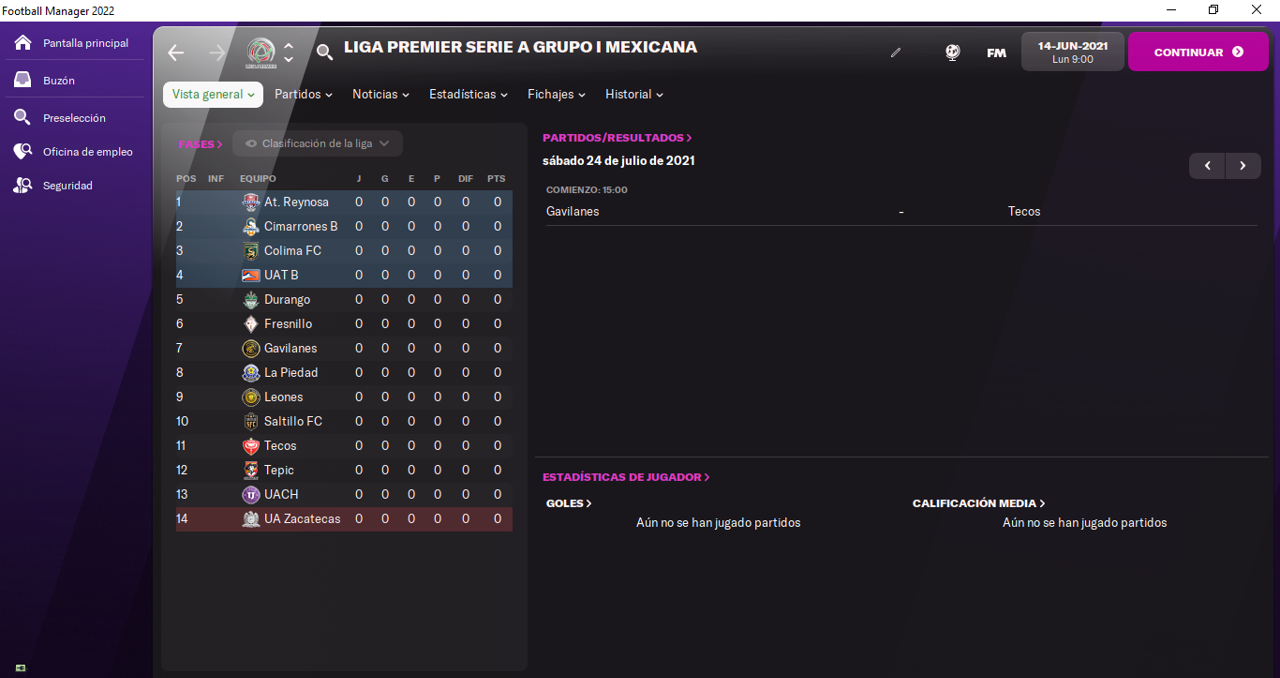Click the Seguridad sidebar icon
The image size is (1280, 678).
23,185
